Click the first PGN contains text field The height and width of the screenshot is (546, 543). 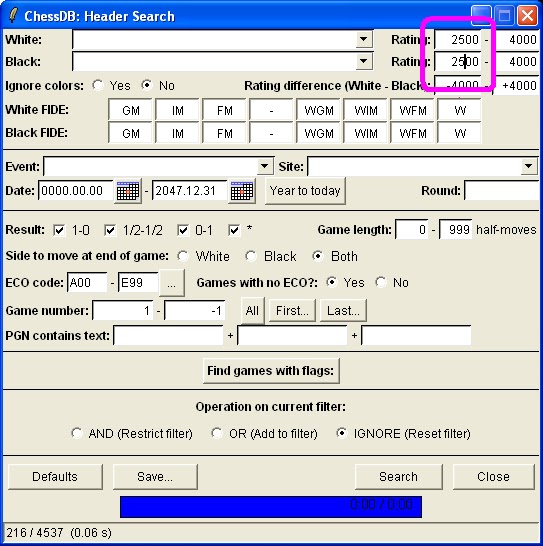168,336
